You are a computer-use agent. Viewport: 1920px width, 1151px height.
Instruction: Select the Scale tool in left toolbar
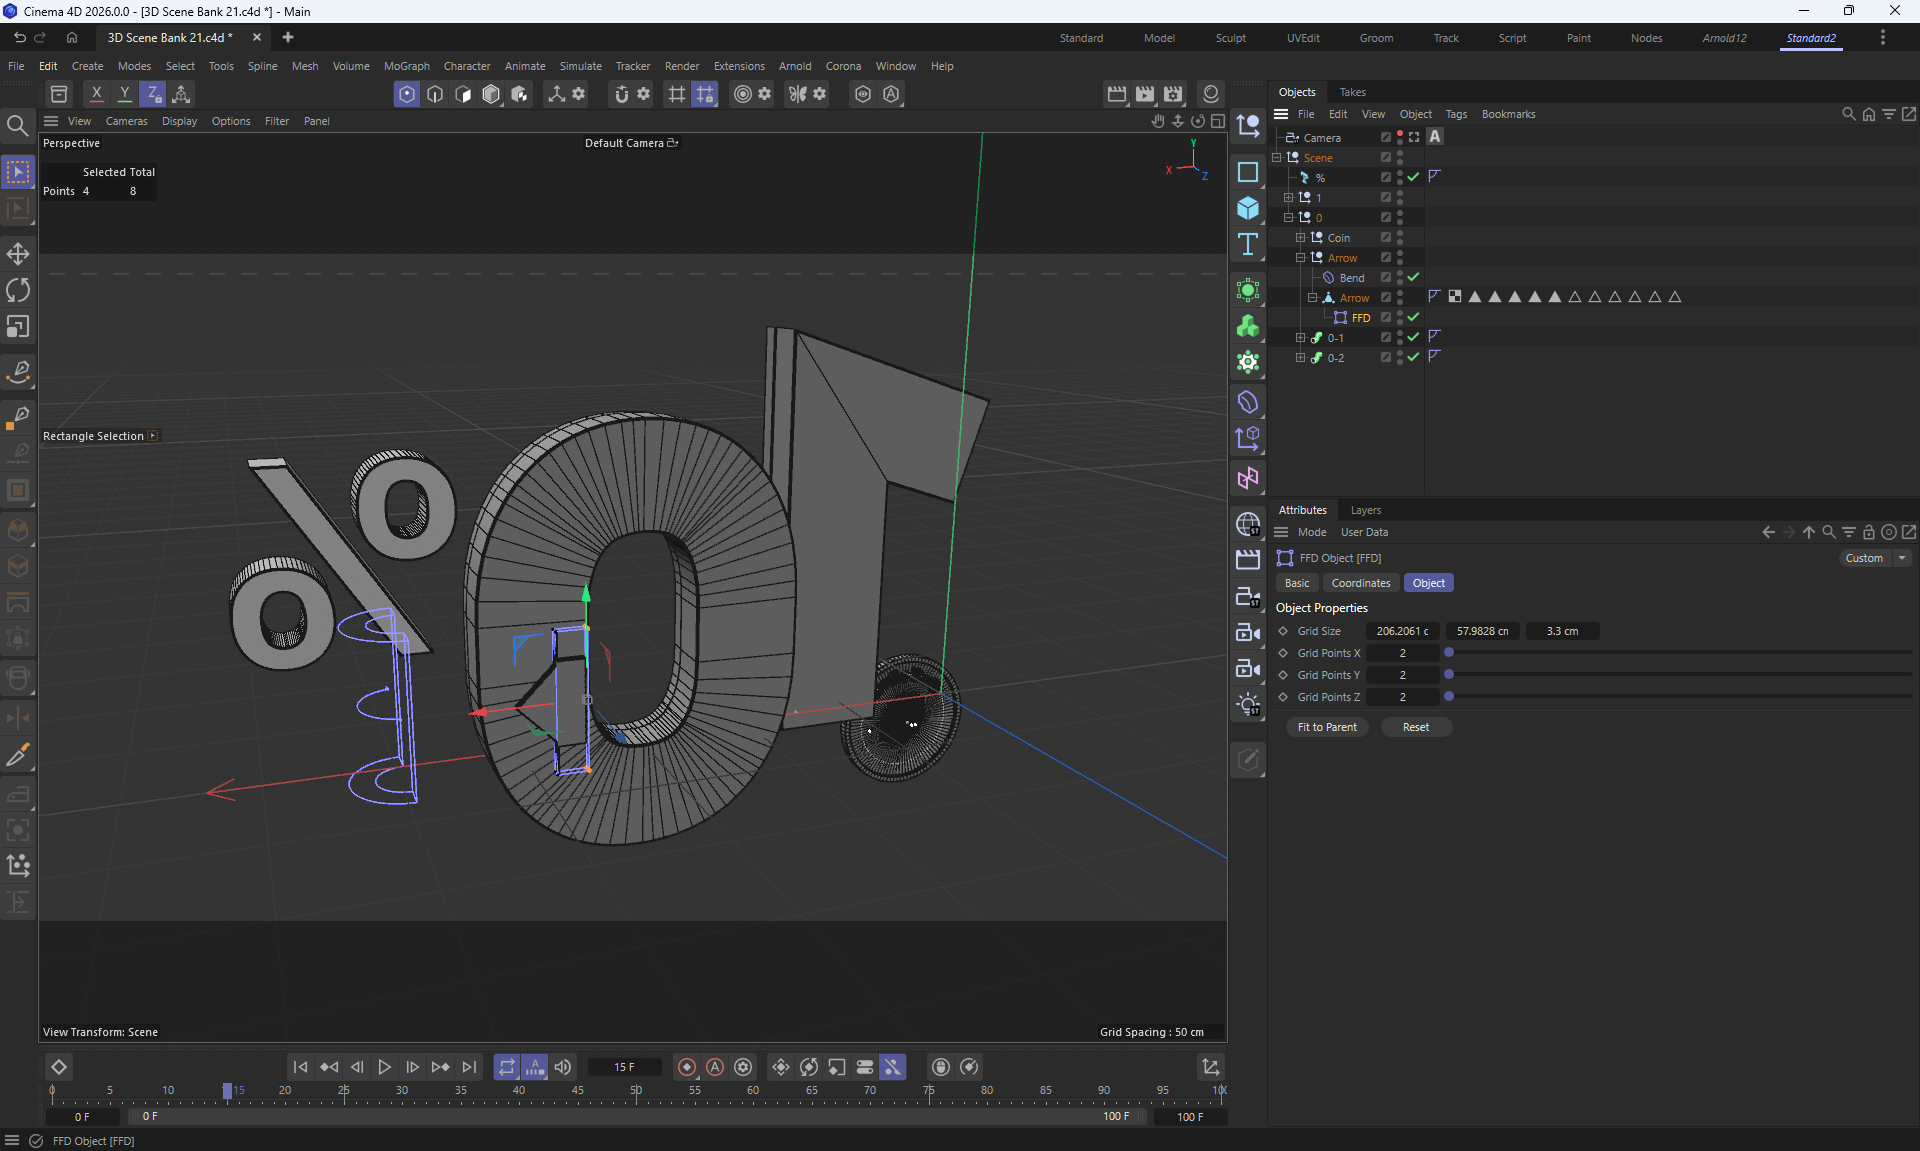tap(18, 327)
